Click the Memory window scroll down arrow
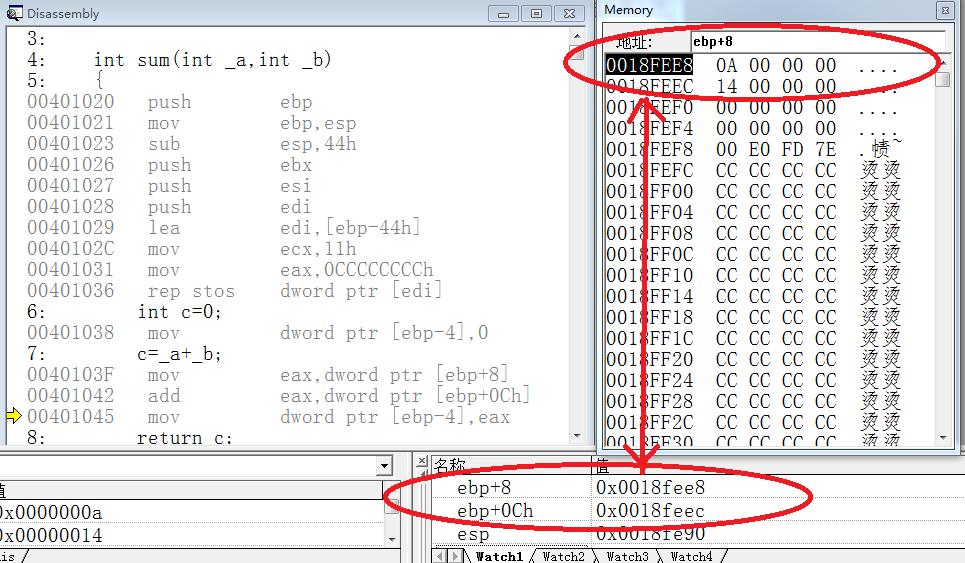Viewport: 965px width, 563px height. click(942, 437)
